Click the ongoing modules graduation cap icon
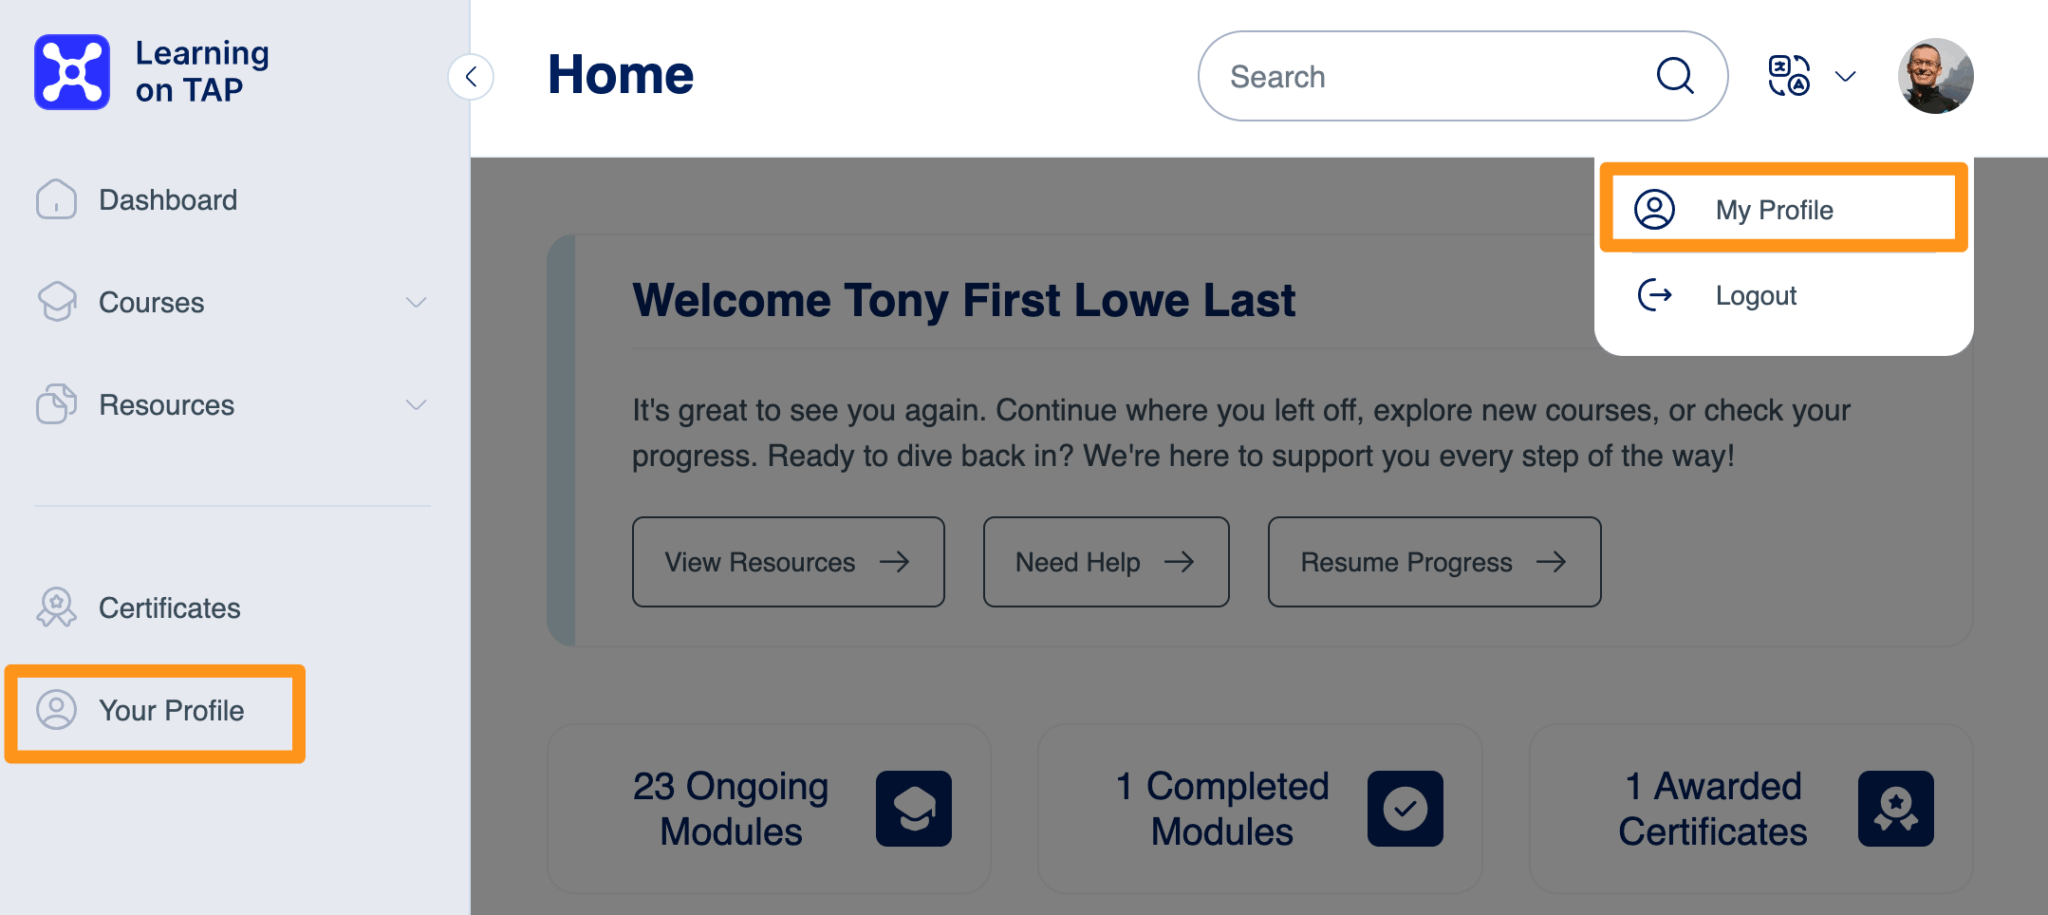The height and width of the screenshot is (915, 2048). (x=913, y=808)
